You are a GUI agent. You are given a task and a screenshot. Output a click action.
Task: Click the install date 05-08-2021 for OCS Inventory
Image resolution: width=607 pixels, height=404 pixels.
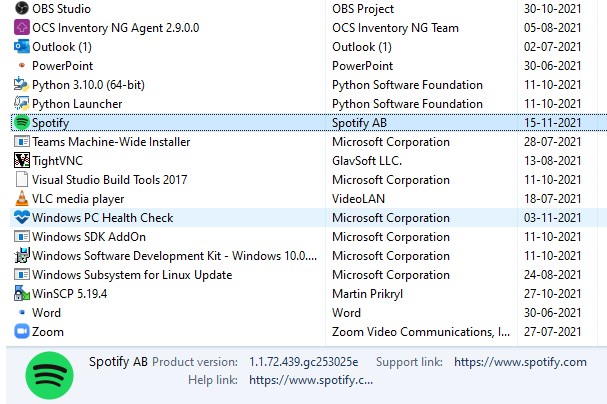(552, 27)
